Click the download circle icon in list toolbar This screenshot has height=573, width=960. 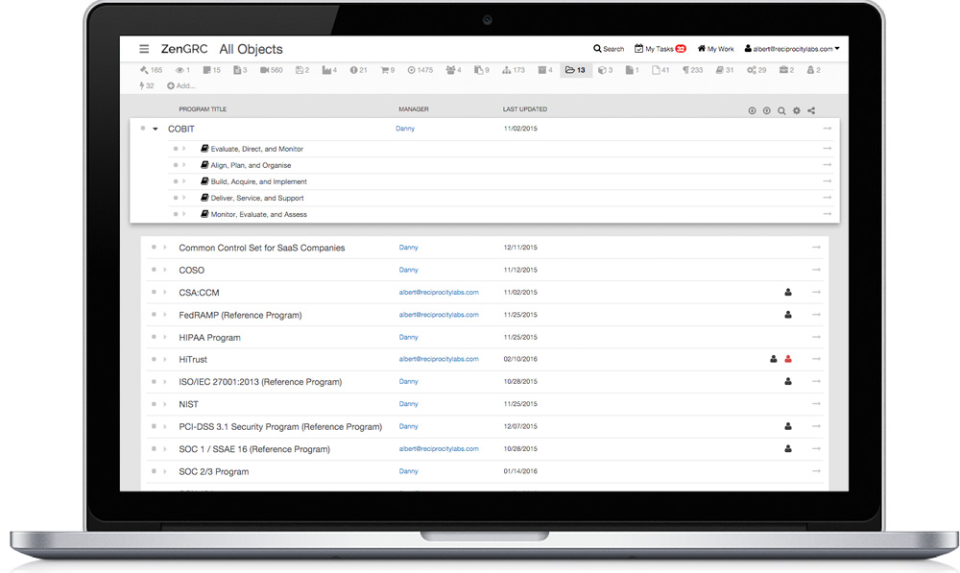click(752, 111)
